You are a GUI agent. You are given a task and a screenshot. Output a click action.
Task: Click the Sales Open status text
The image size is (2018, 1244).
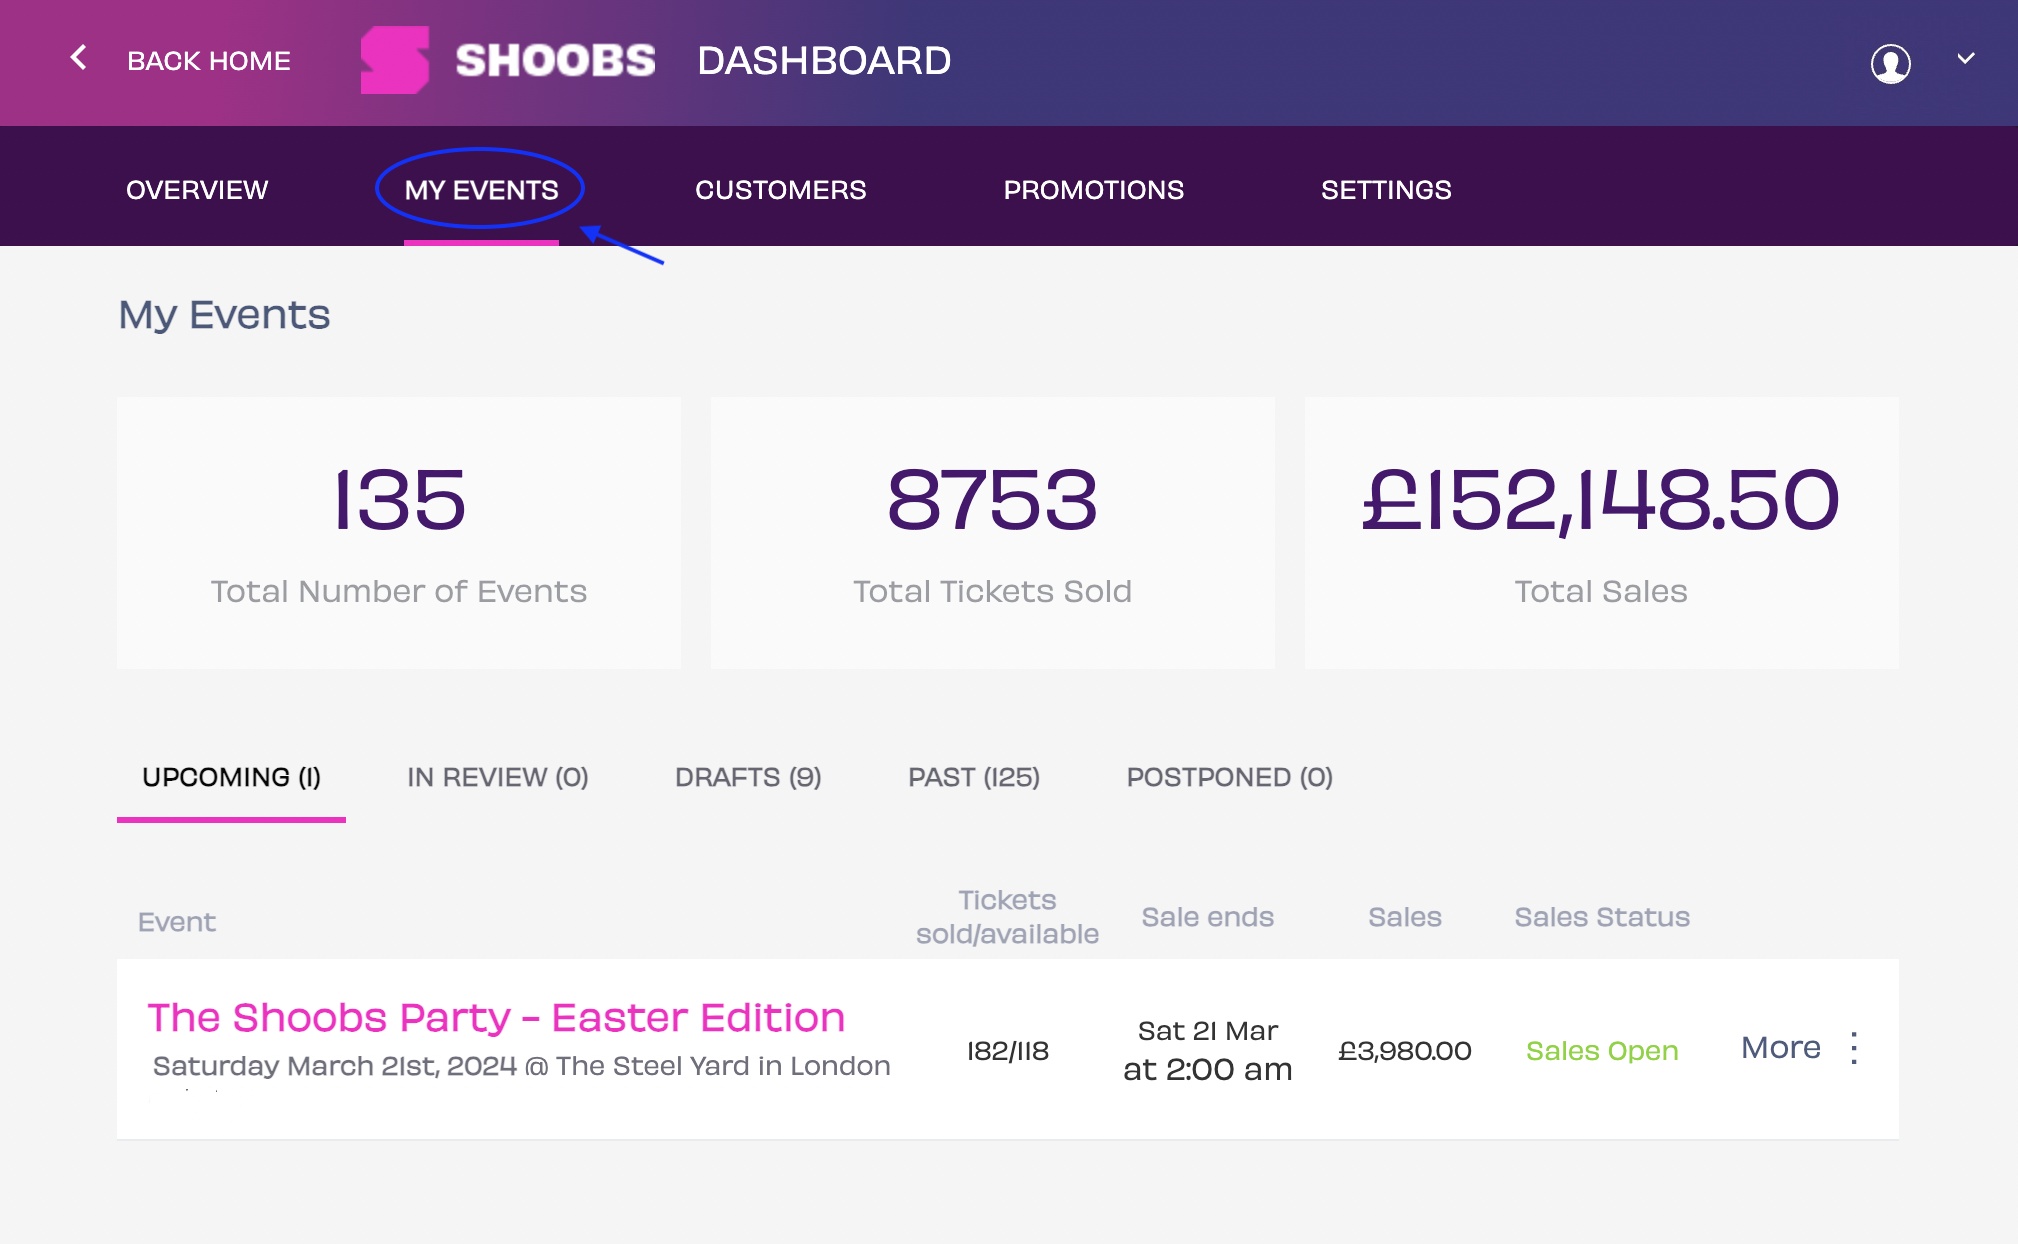click(x=1601, y=1050)
